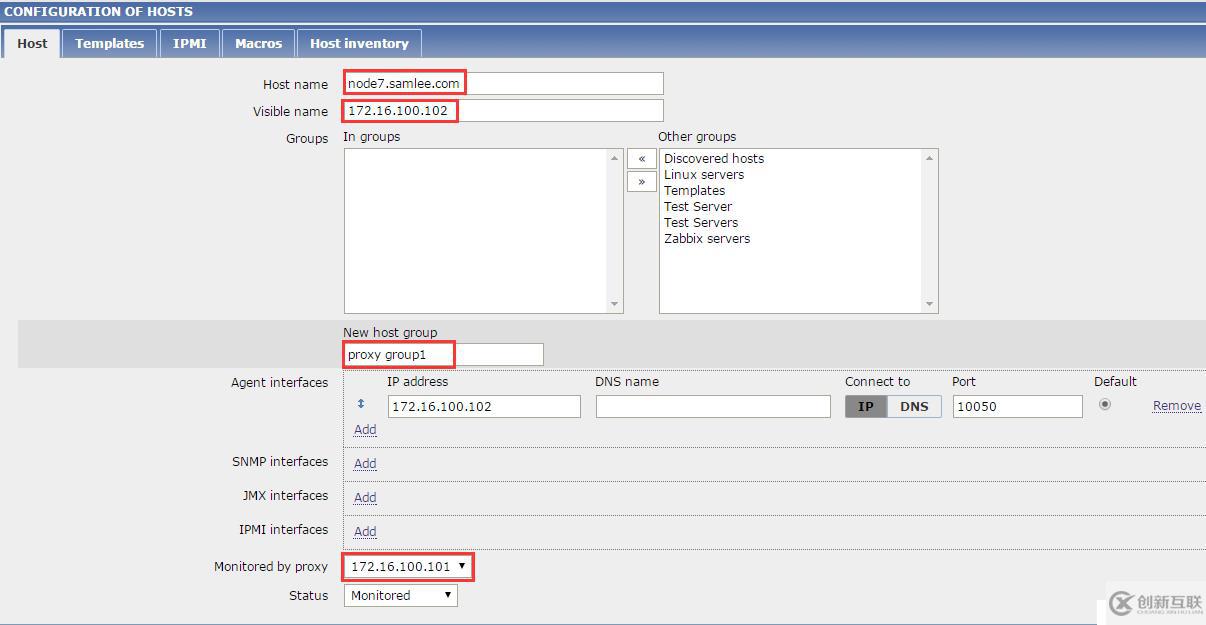The image size is (1206, 625).
Task: Open the Host inventory tab
Action: click(x=359, y=43)
